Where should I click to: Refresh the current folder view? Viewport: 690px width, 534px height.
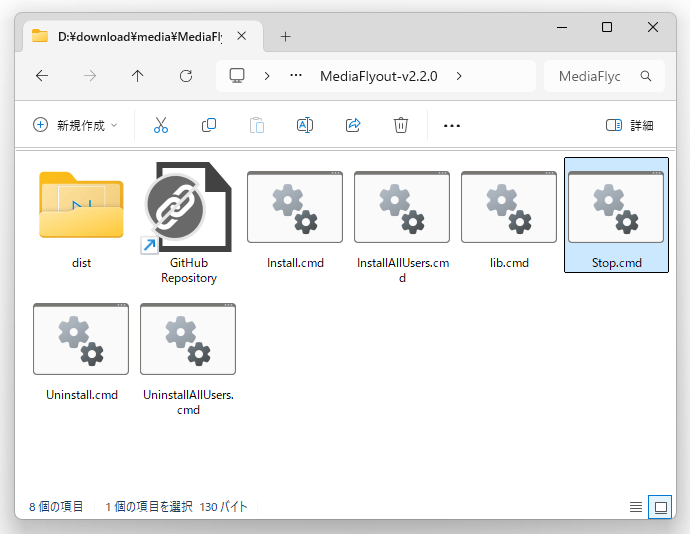click(186, 76)
